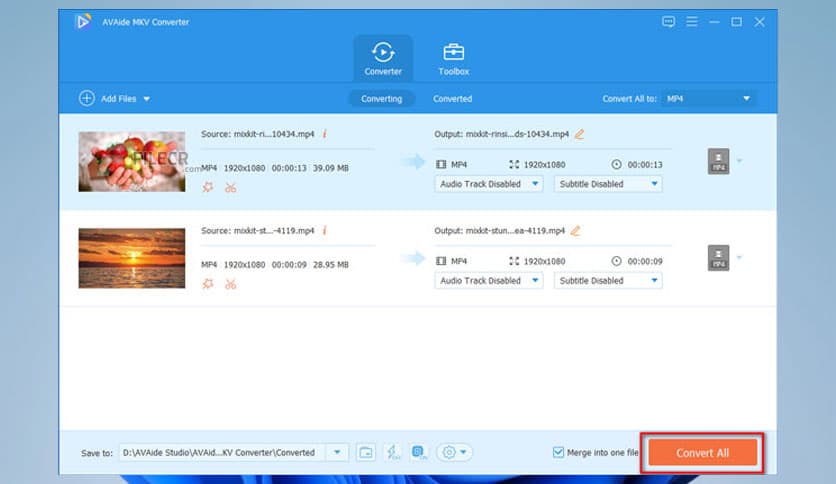Image resolution: width=836 pixels, height=484 pixels.
Task: Click Source: mixkit-st...-4119.mp4 label
Action: pos(258,230)
